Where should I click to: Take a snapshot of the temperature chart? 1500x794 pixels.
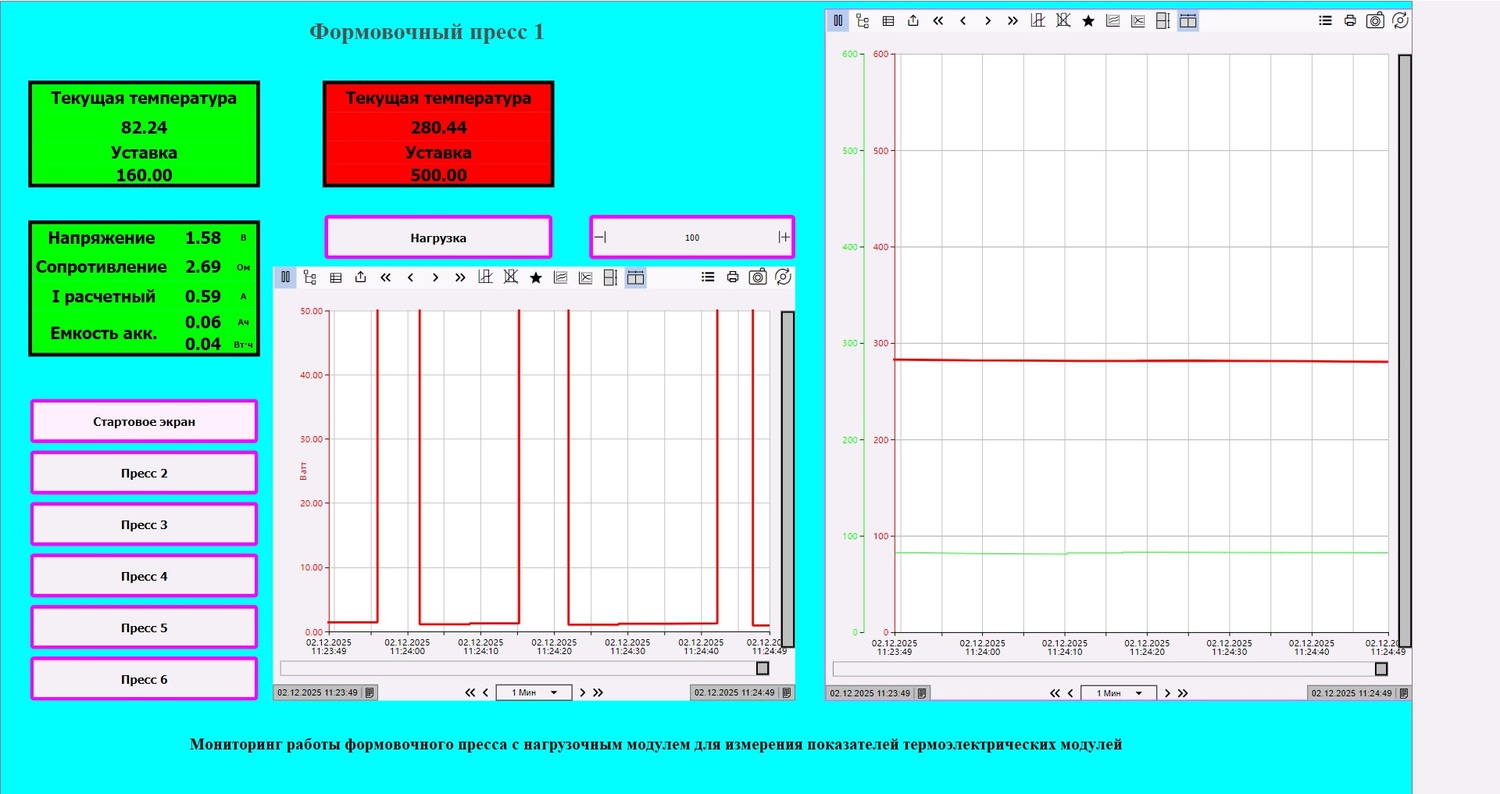(1375, 20)
